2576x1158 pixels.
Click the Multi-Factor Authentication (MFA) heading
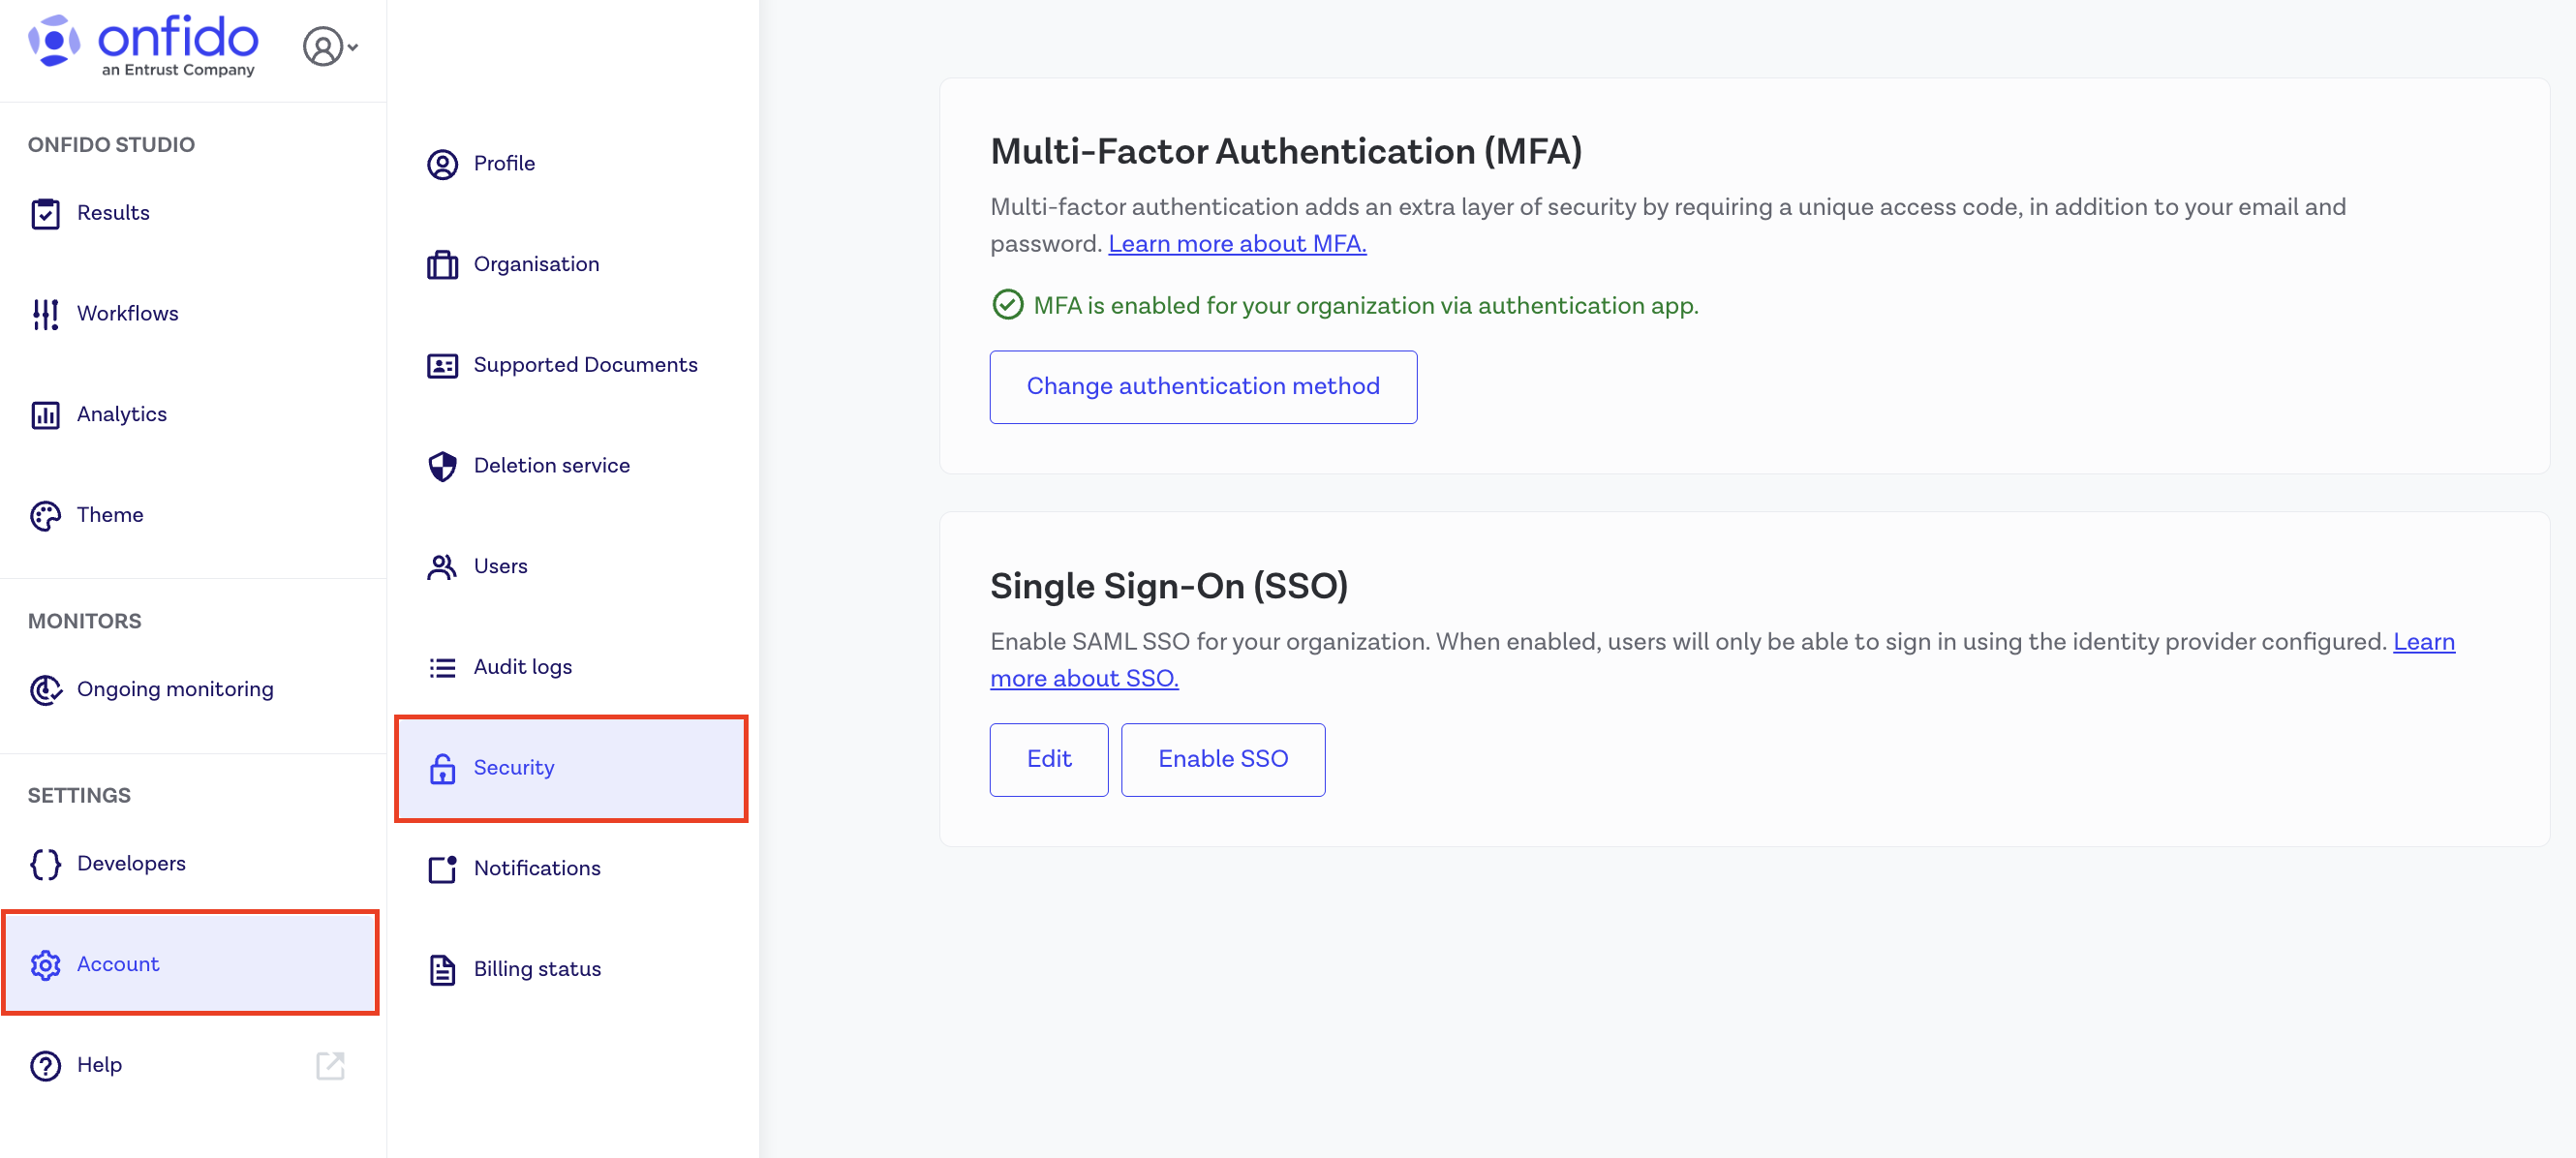click(x=1286, y=152)
